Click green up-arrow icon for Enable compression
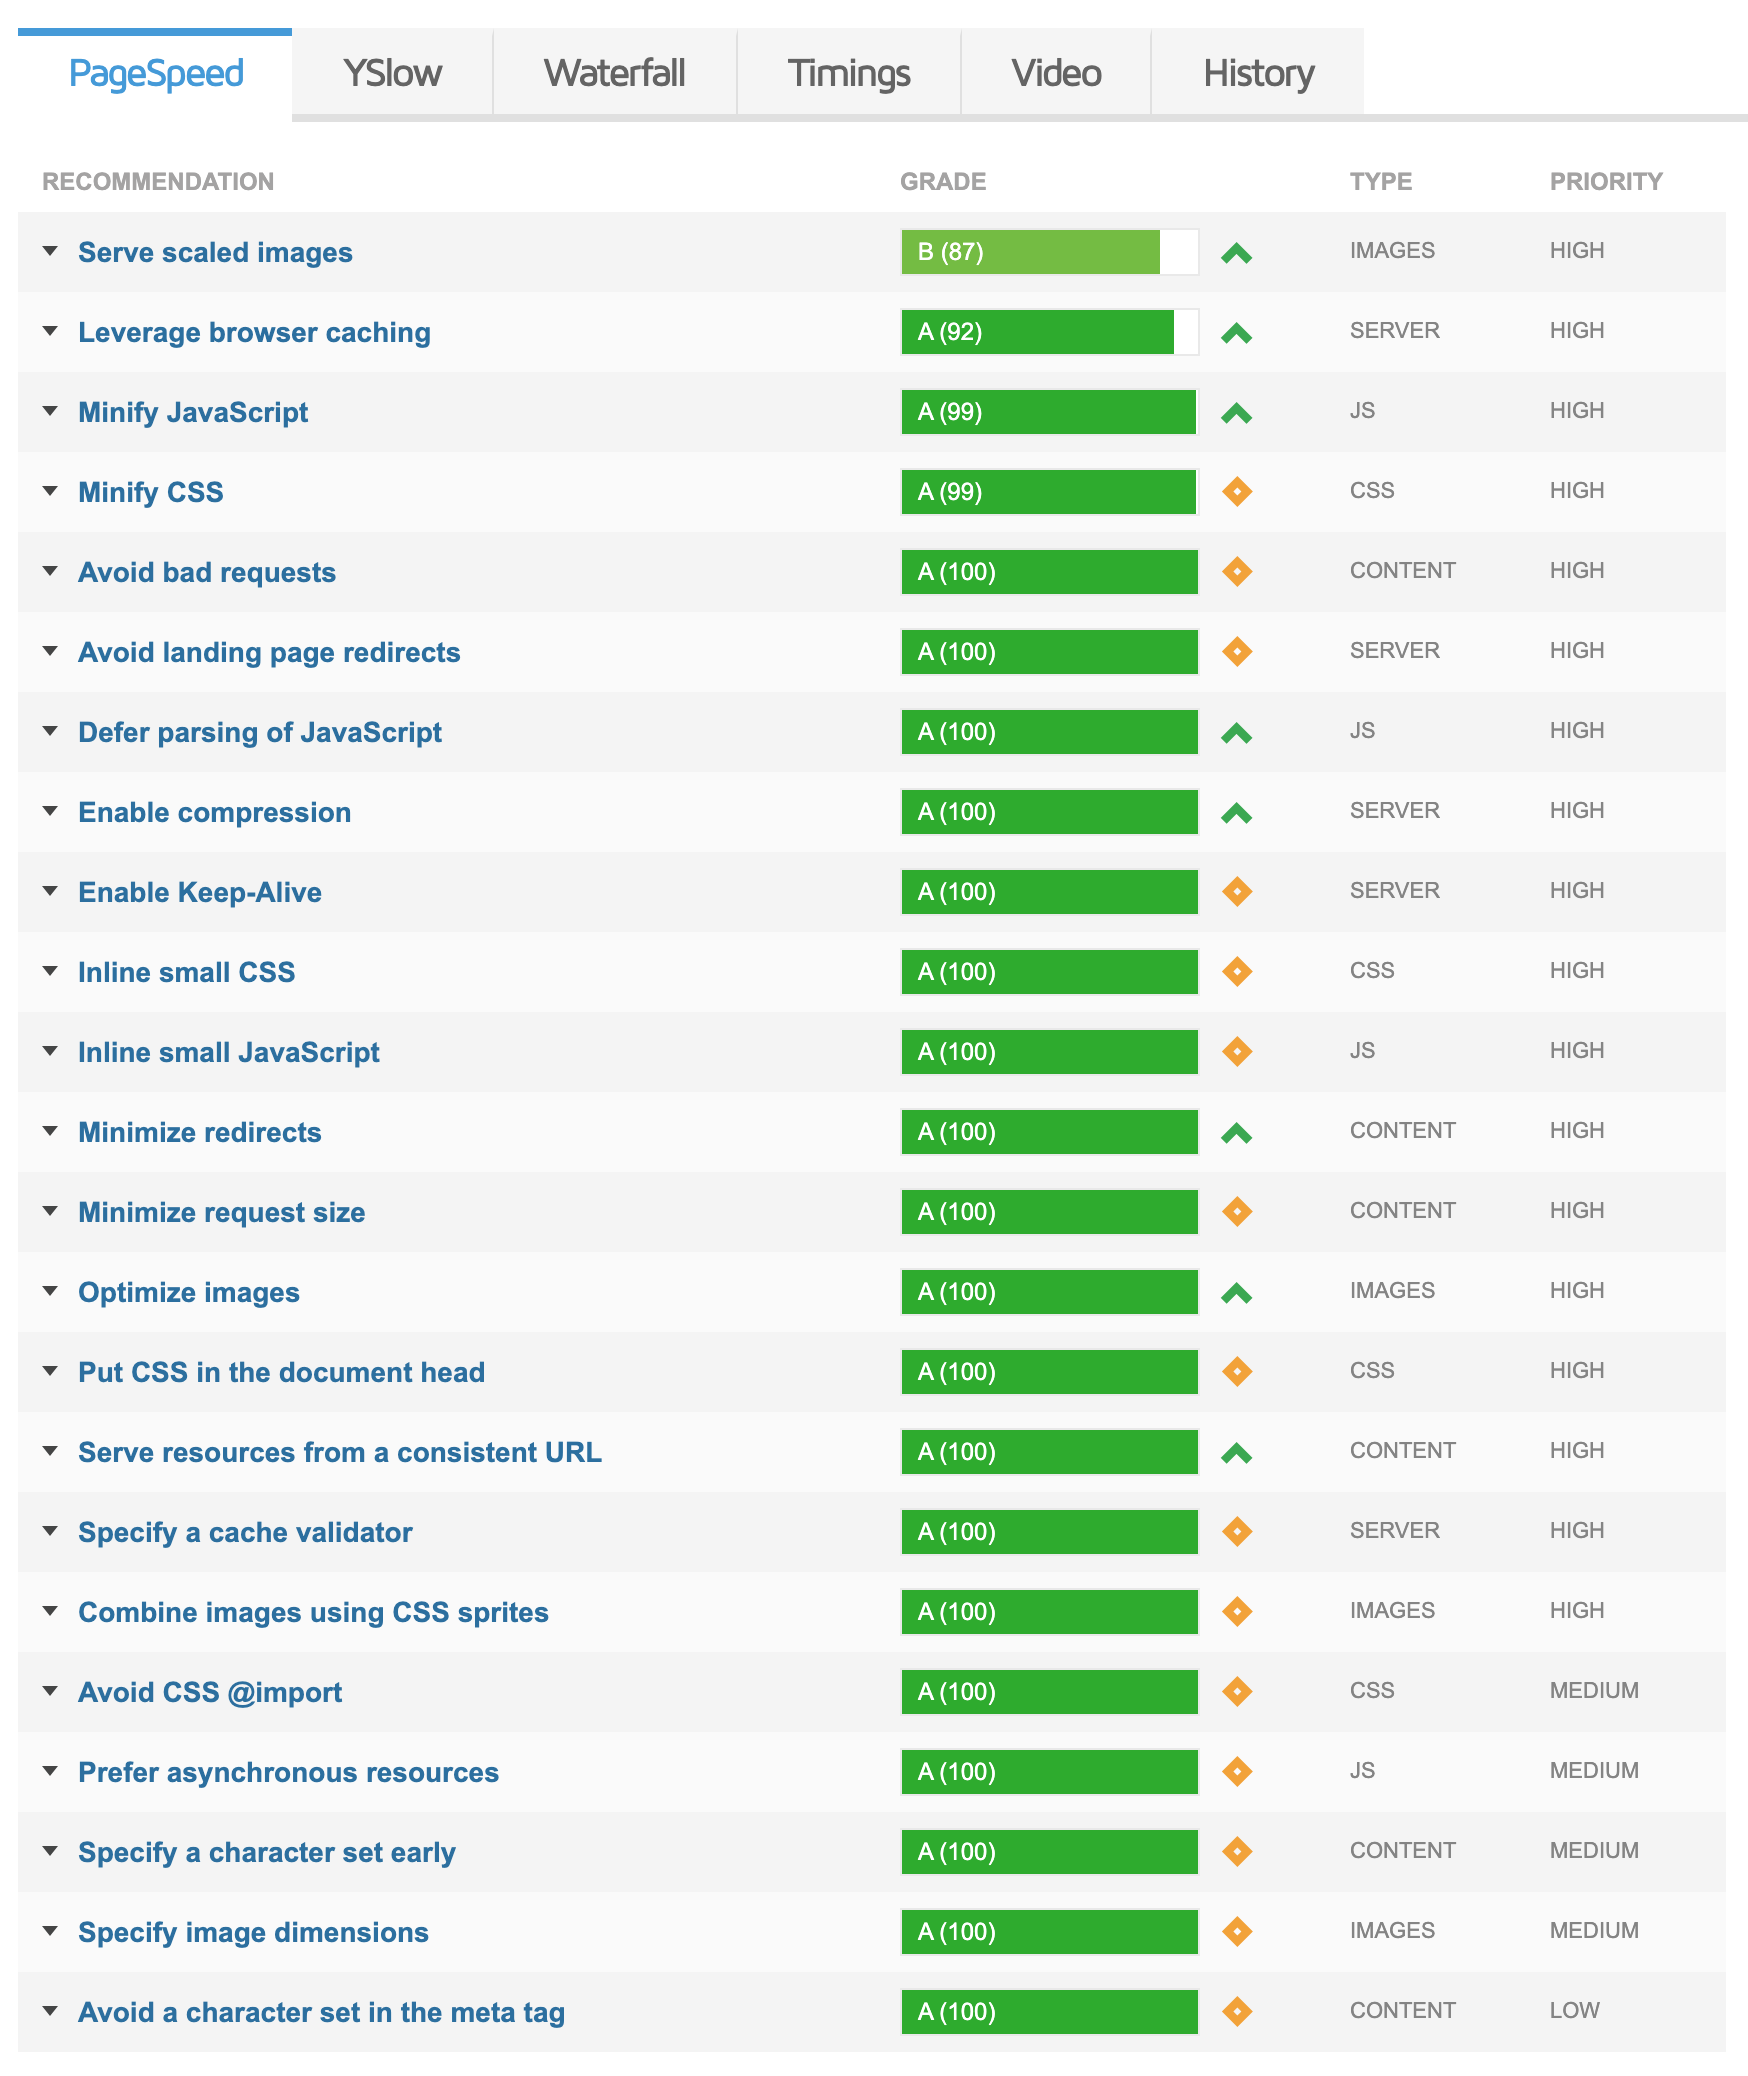The width and height of the screenshot is (1748, 2076). coord(1237,813)
